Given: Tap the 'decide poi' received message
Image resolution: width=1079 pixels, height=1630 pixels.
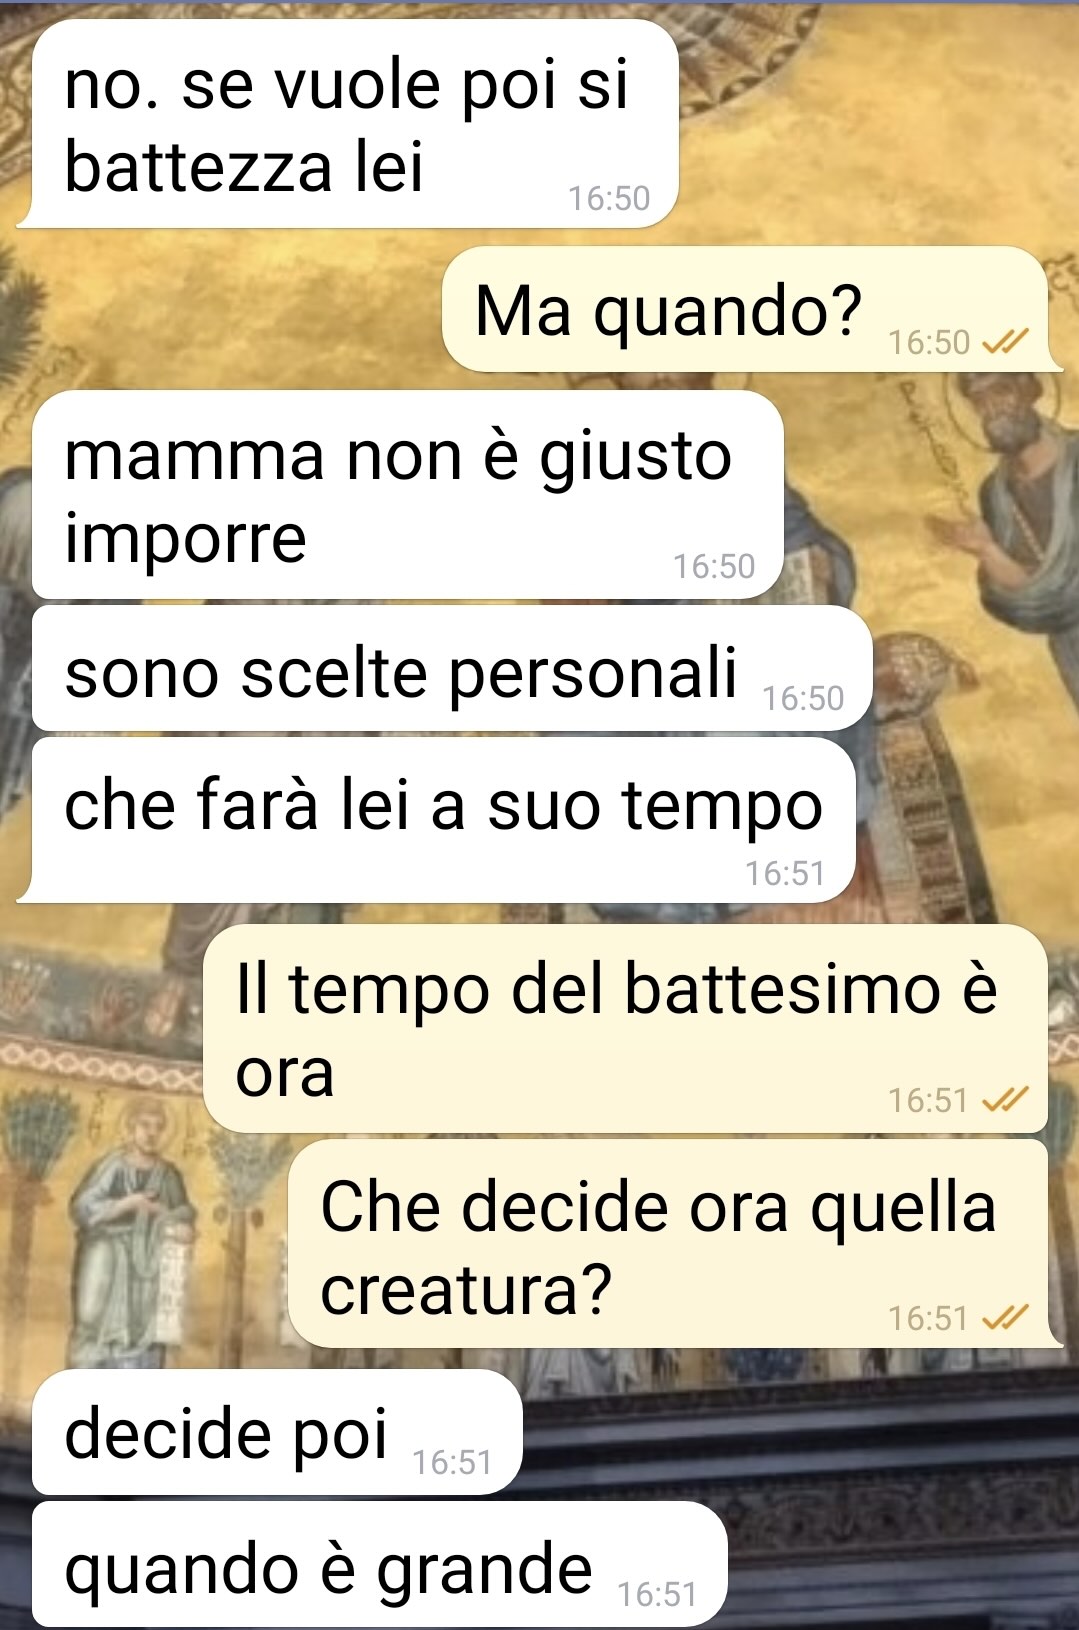Looking at the screenshot, I should click(x=277, y=1432).
